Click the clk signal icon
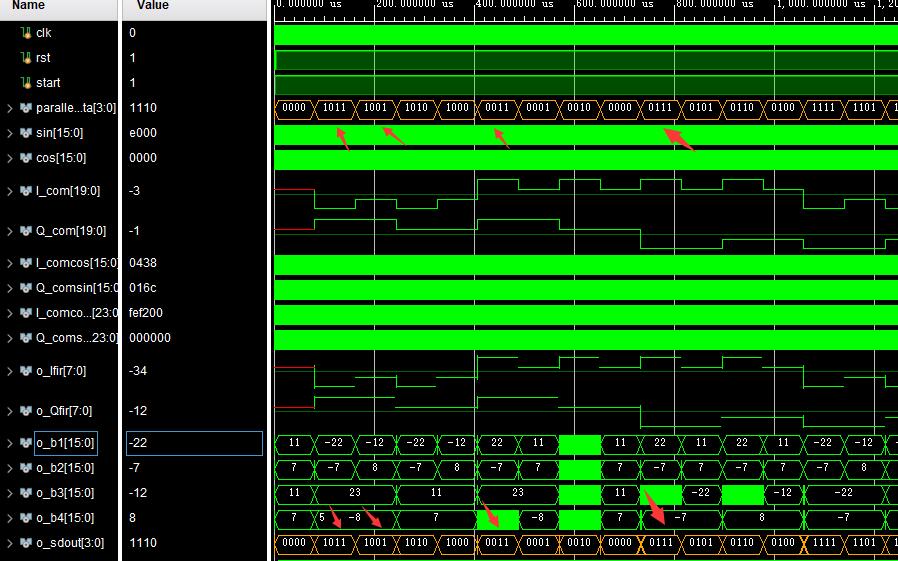 (26, 33)
